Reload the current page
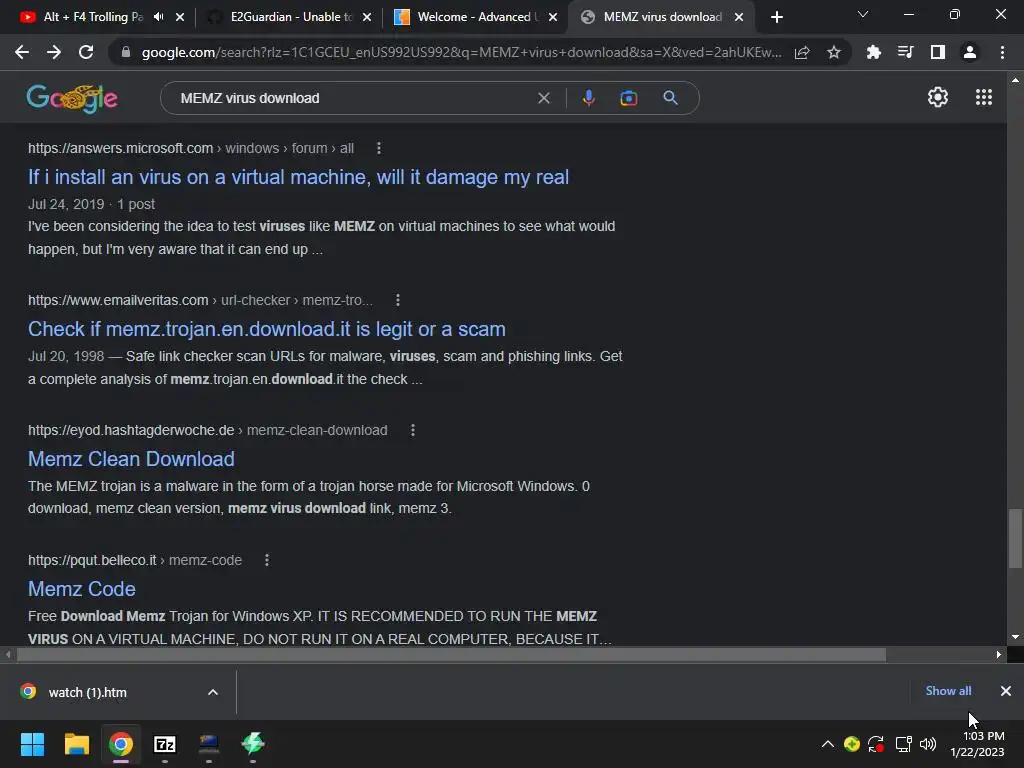1024x768 pixels. (x=86, y=52)
